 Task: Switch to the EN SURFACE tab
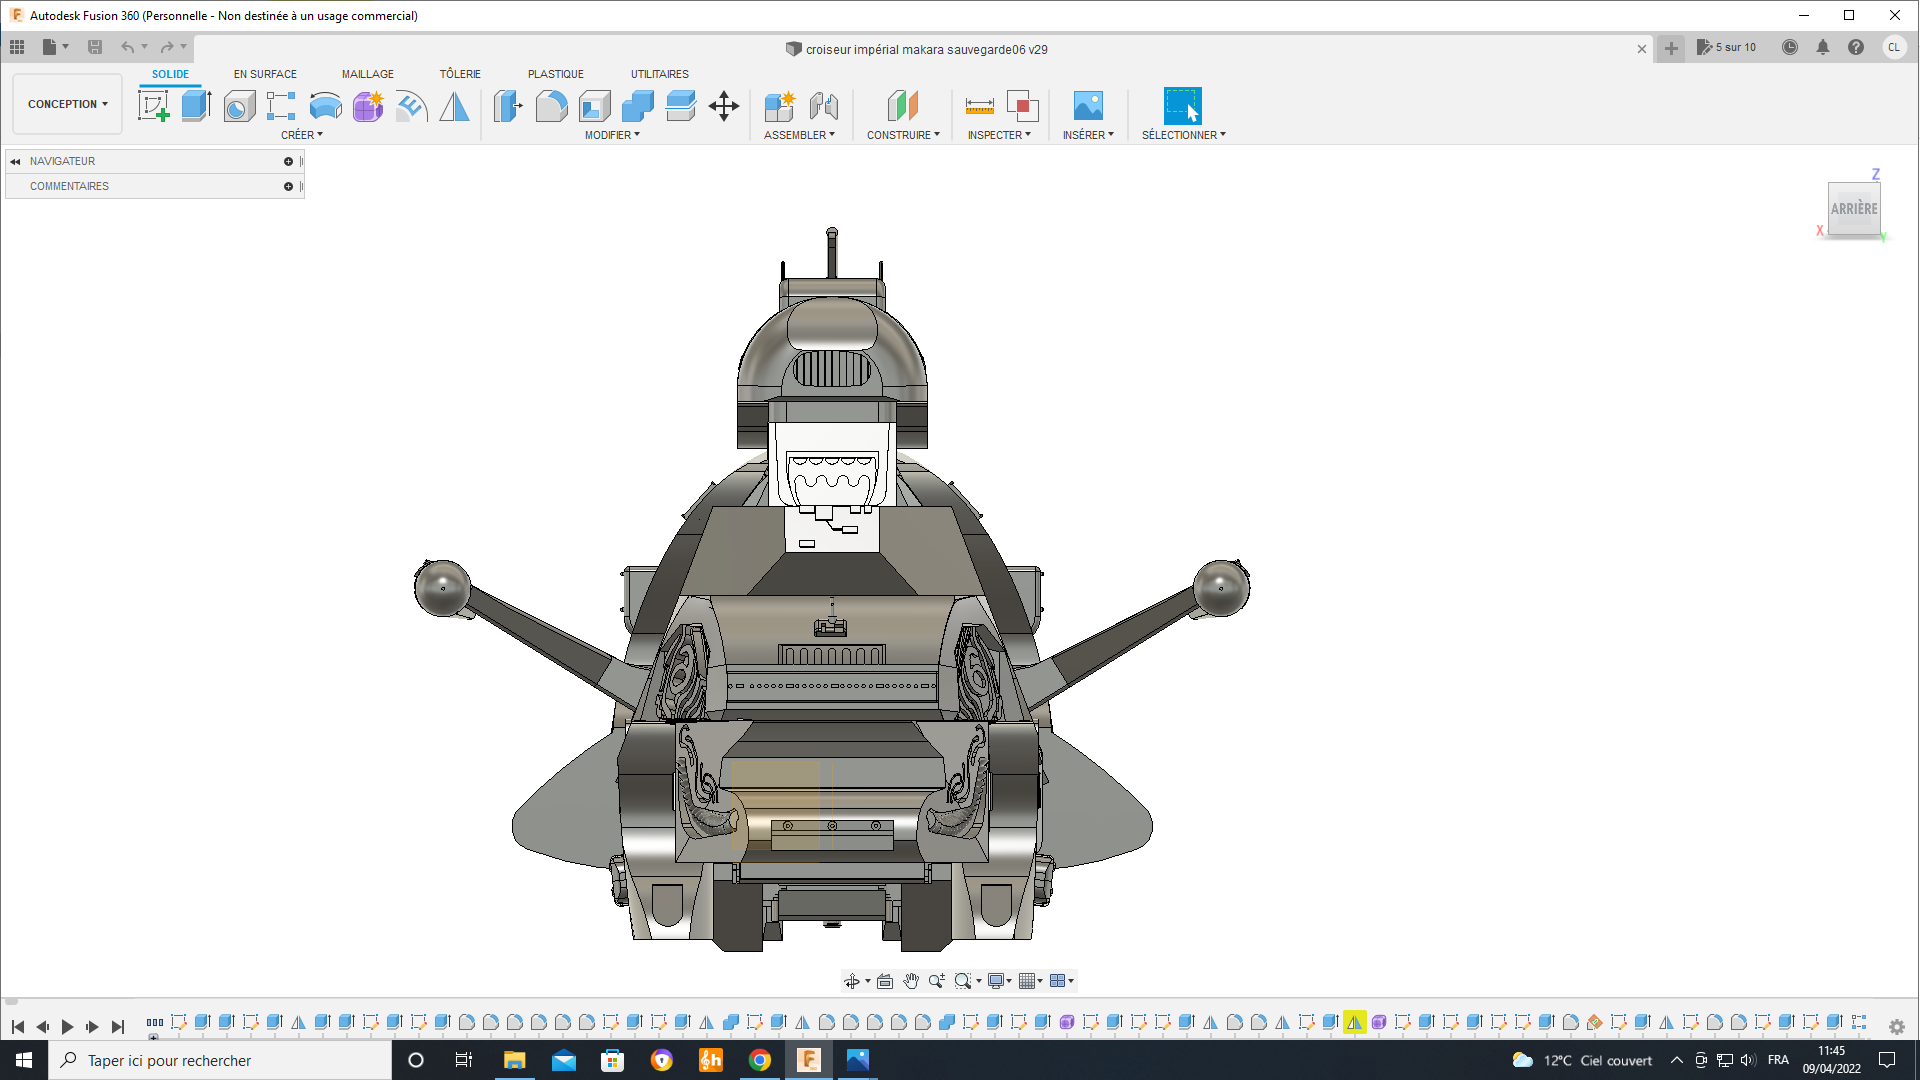tap(265, 74)
